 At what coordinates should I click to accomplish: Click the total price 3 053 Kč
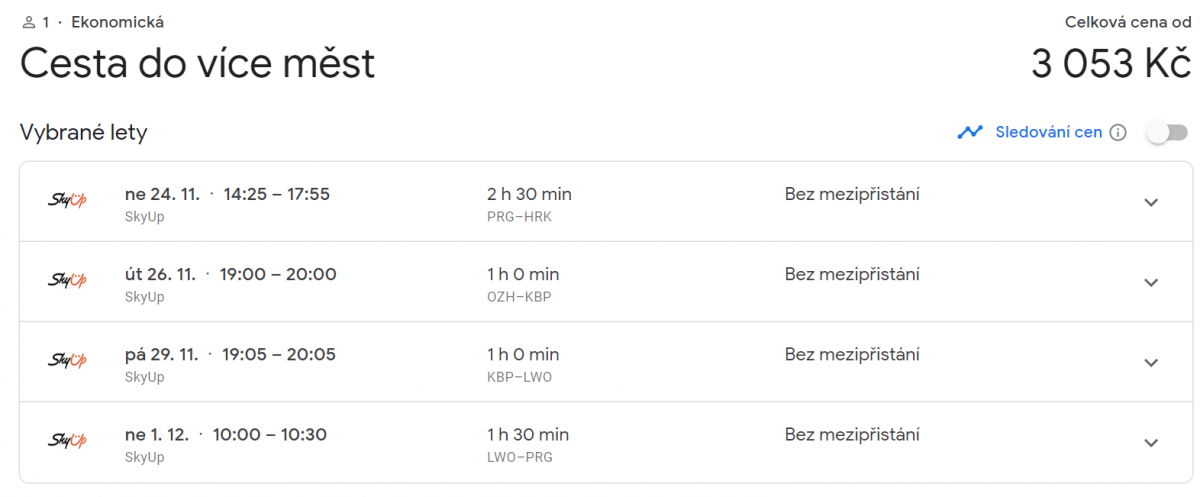[x=1110, y=64]
